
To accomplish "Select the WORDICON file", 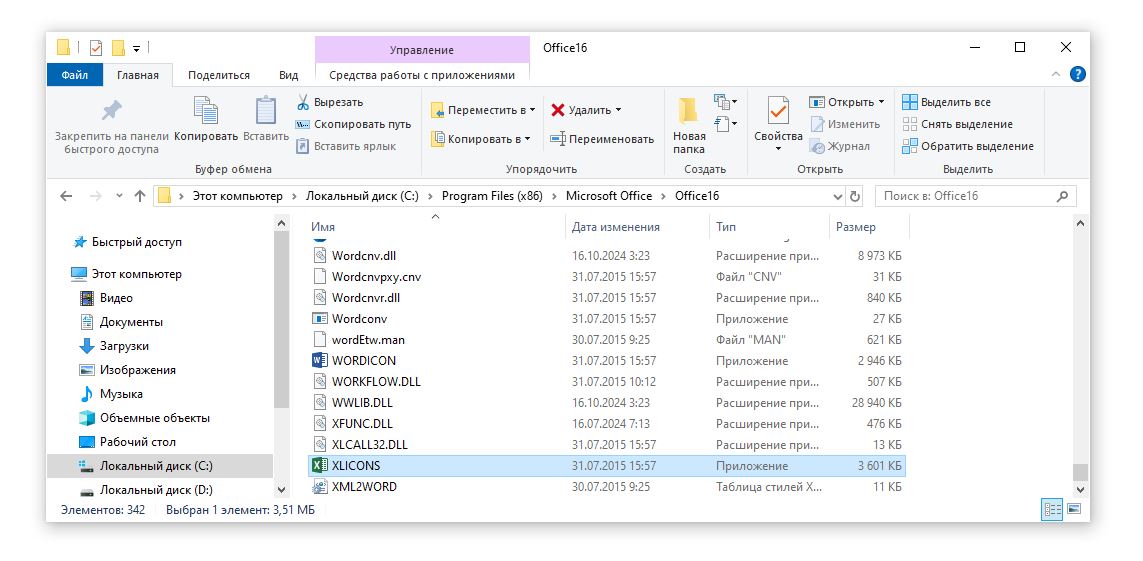I will pyautogui.click(x=606, y=361).
